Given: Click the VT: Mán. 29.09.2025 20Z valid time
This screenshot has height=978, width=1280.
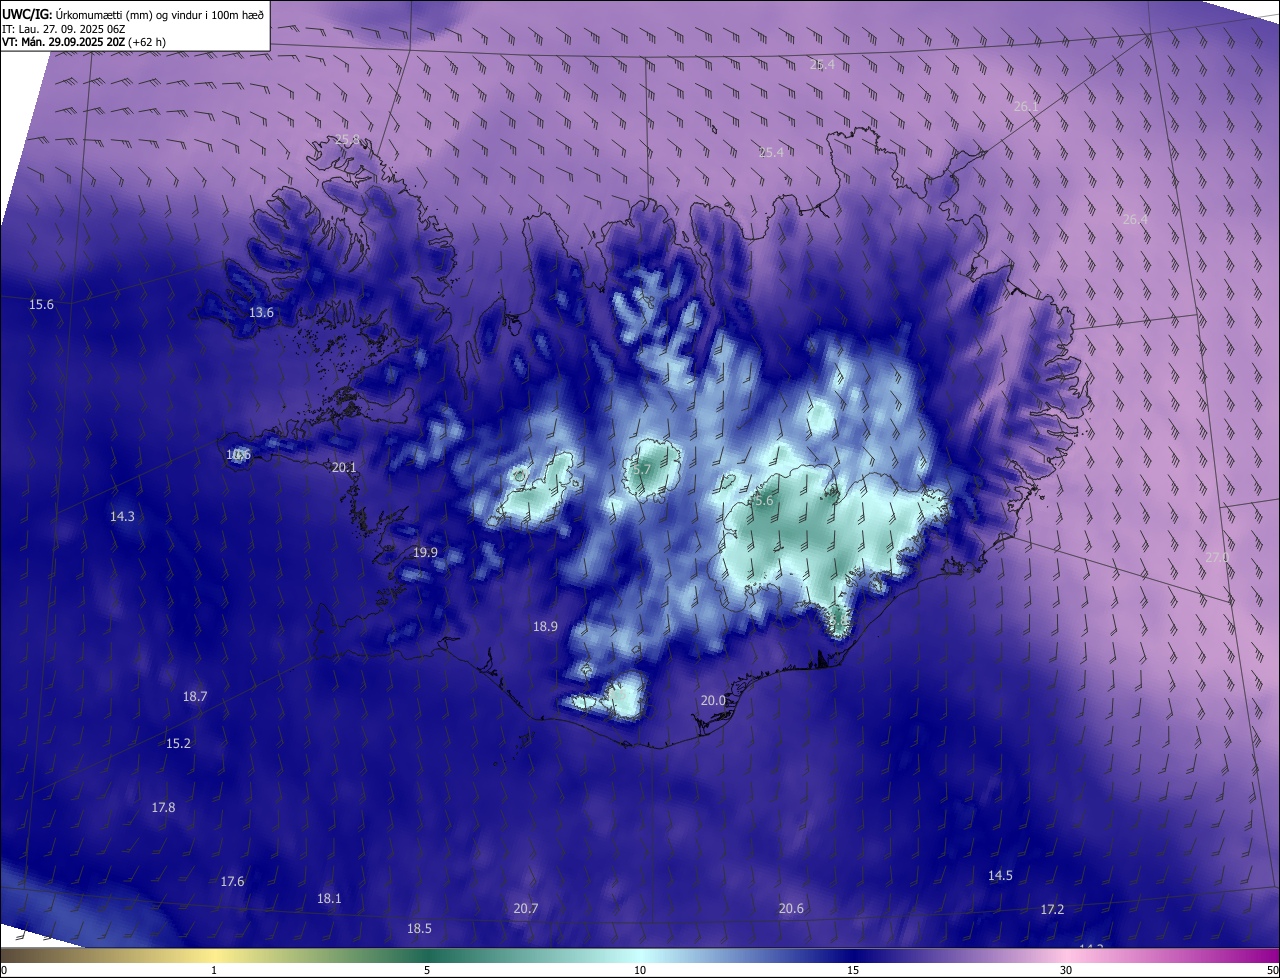Looking at the screenshot, I should [x=62, y=42].
